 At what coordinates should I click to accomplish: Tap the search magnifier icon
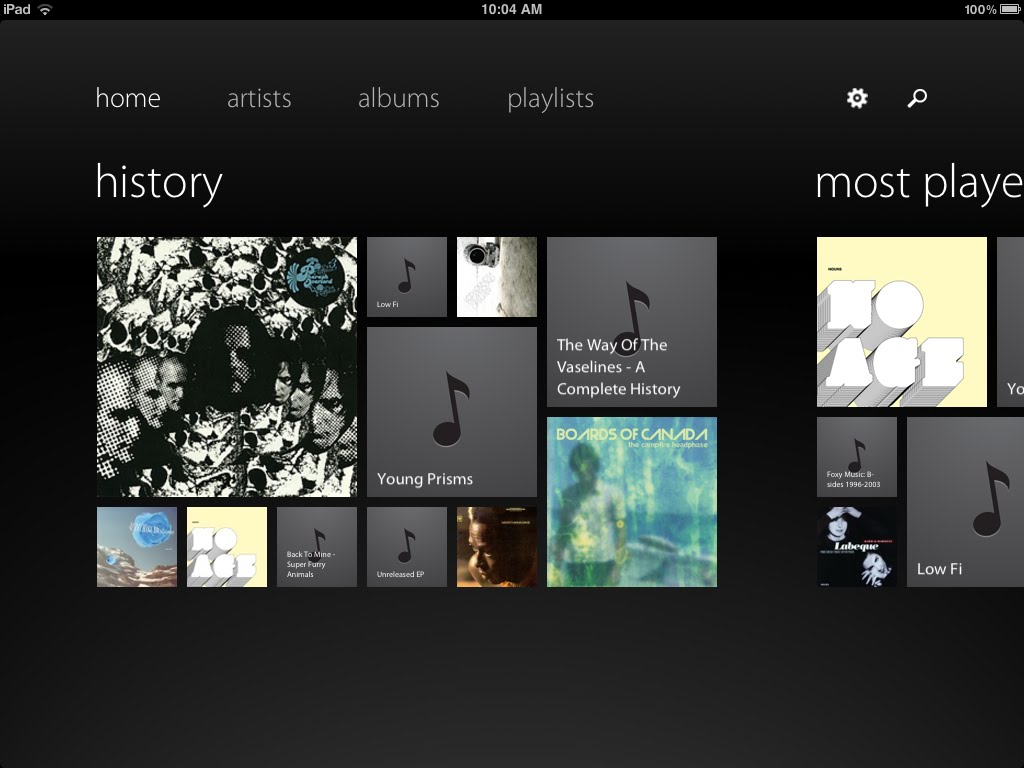coord(917,98)
